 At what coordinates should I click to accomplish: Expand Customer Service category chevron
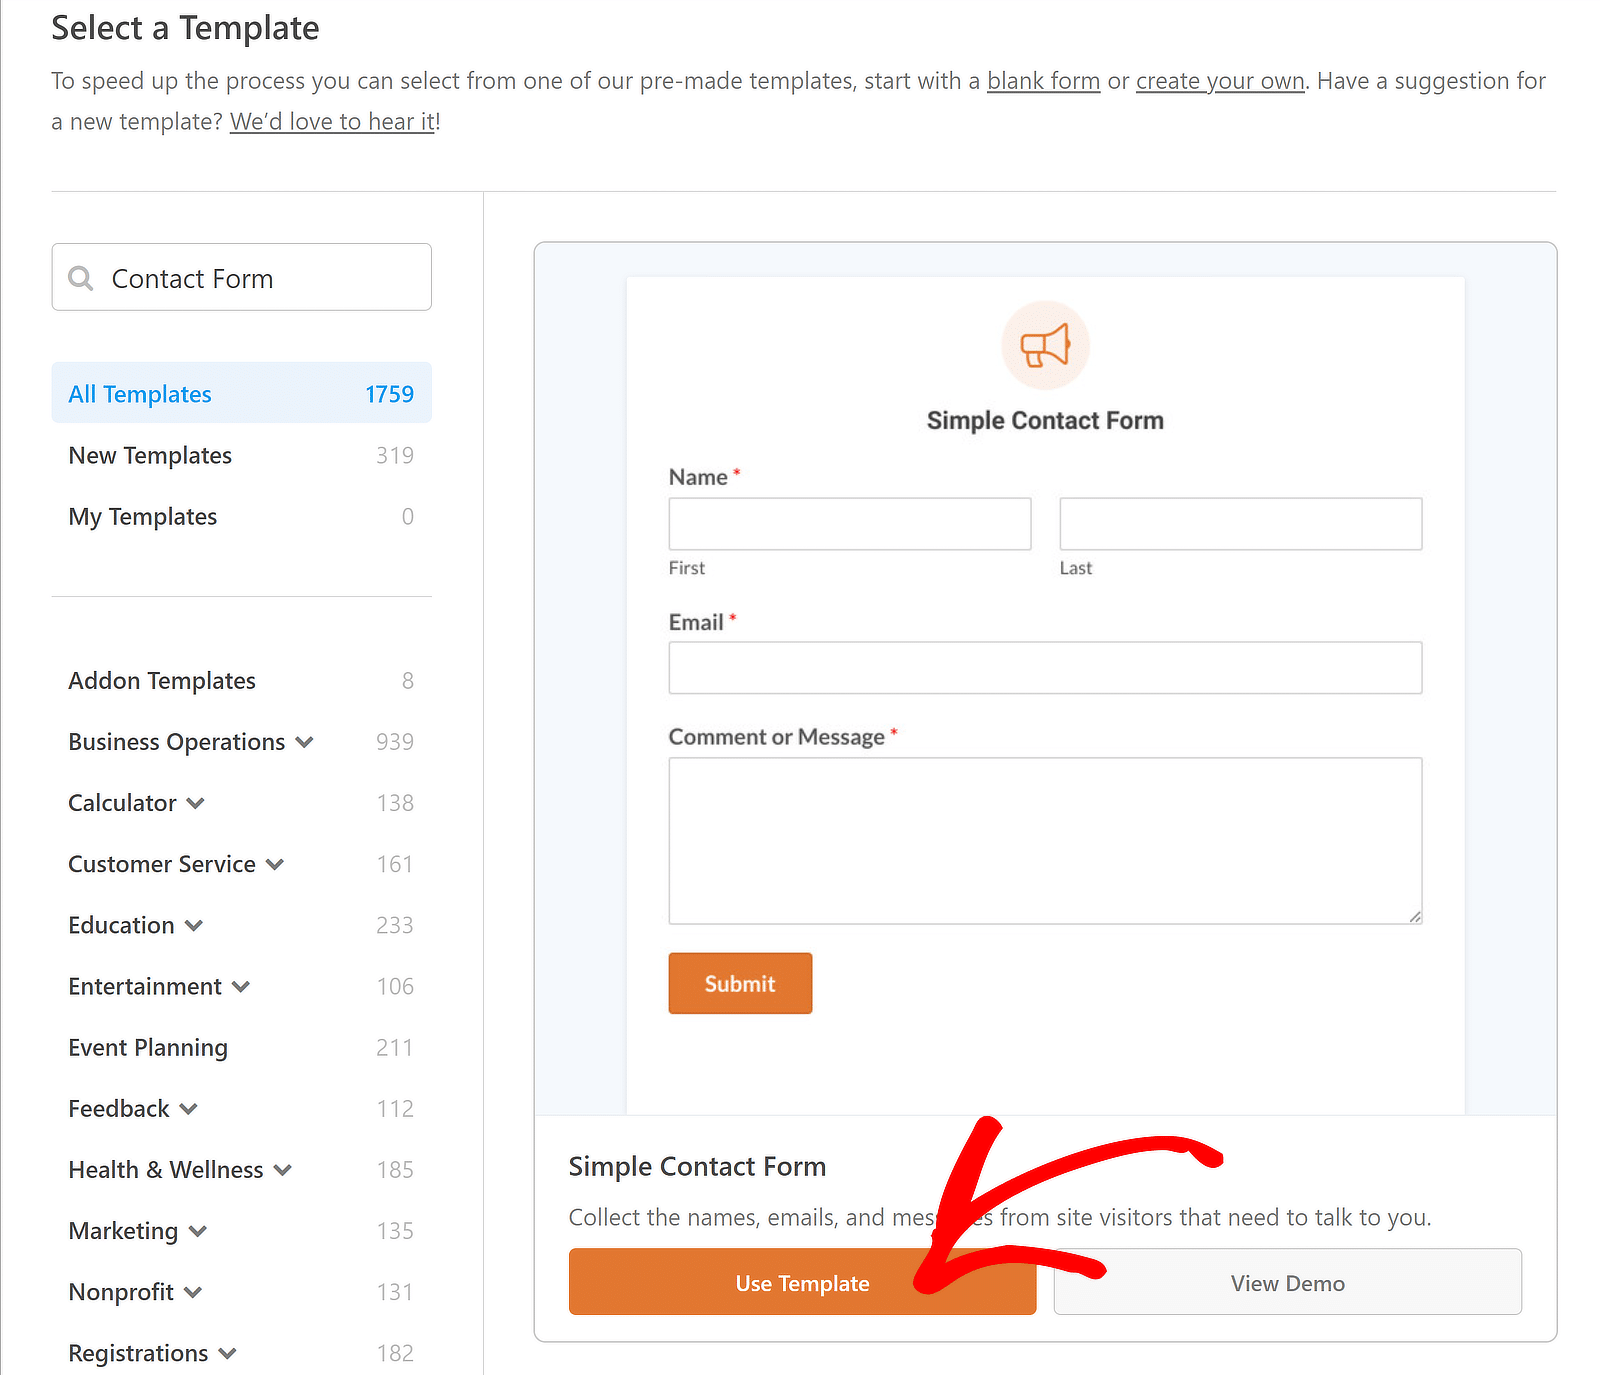(275, 864)
